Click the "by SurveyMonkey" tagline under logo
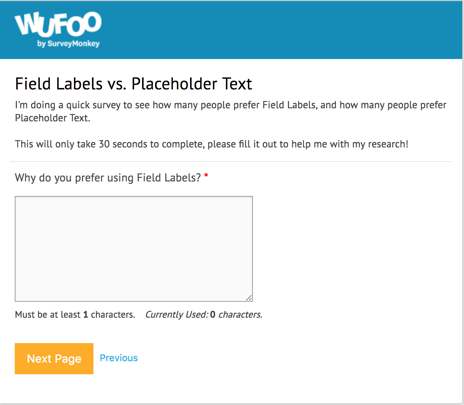Viewport: 464px width, 405px height. pos(68,44)
